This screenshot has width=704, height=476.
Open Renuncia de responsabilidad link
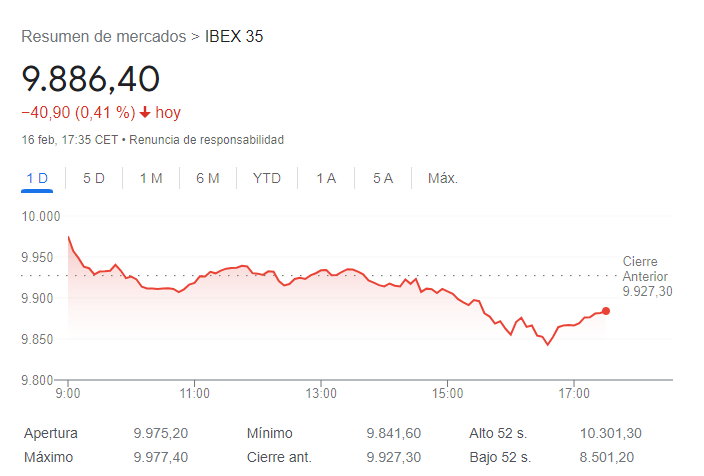pos(206,140)
